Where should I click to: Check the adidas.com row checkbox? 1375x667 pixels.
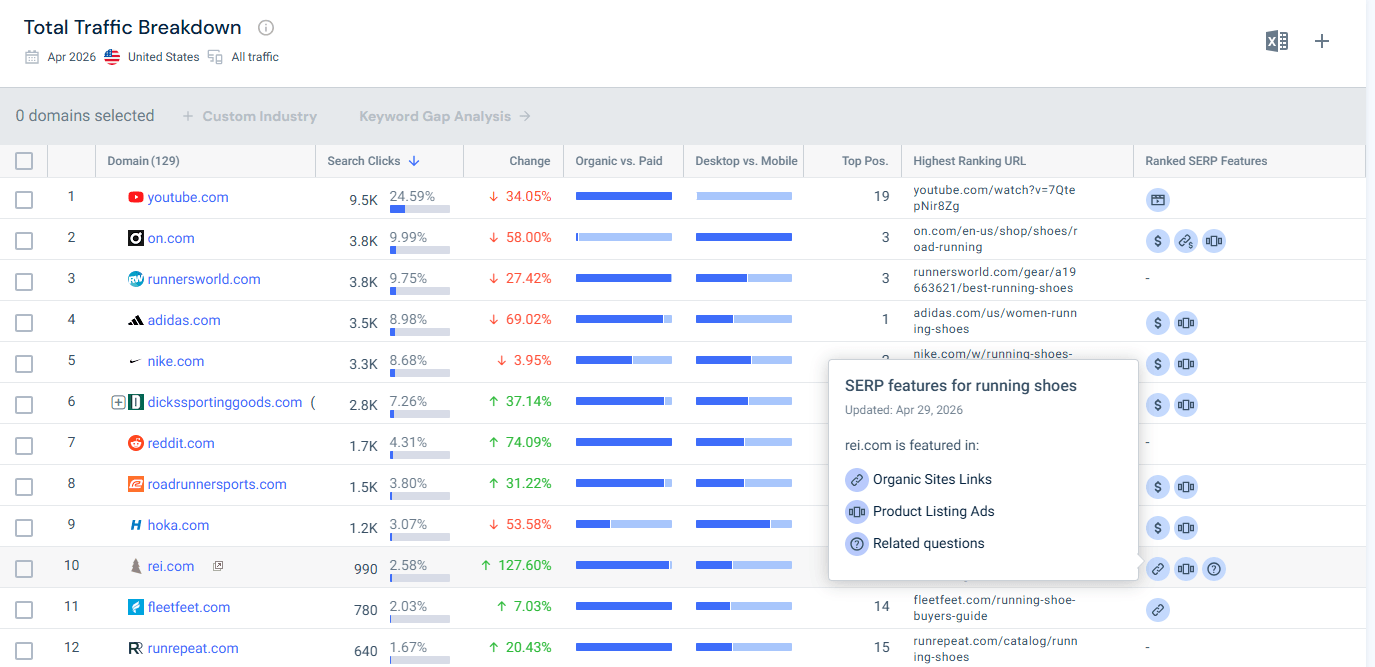pos(24,323)
